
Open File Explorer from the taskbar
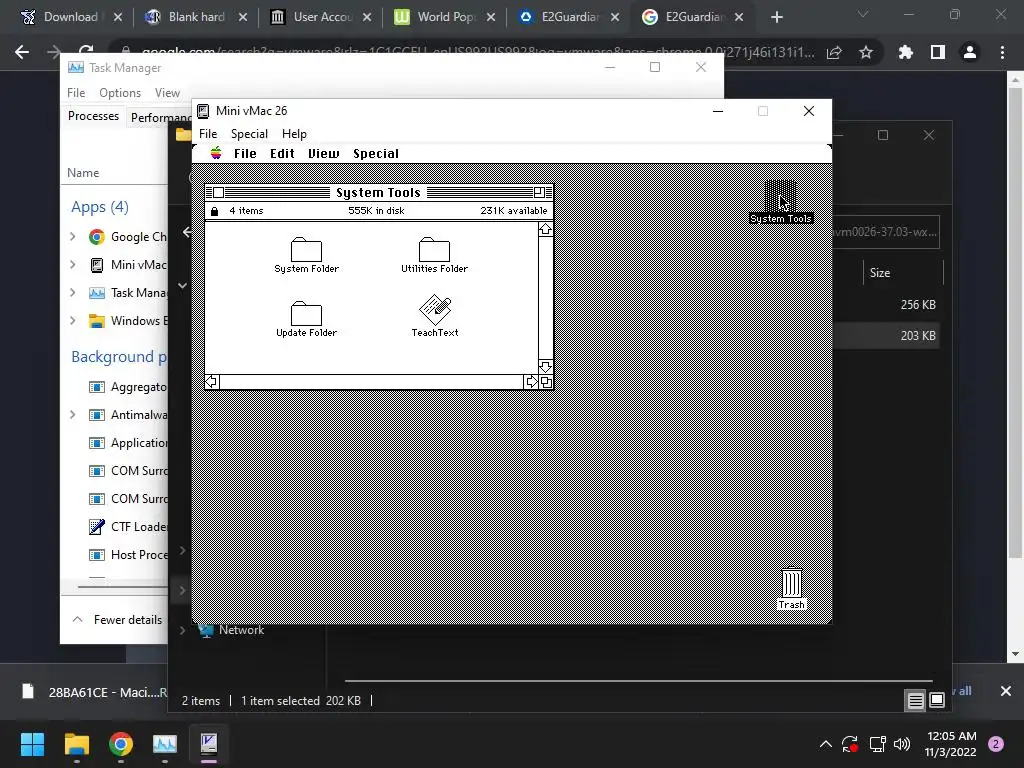click(x=76, y=744)
